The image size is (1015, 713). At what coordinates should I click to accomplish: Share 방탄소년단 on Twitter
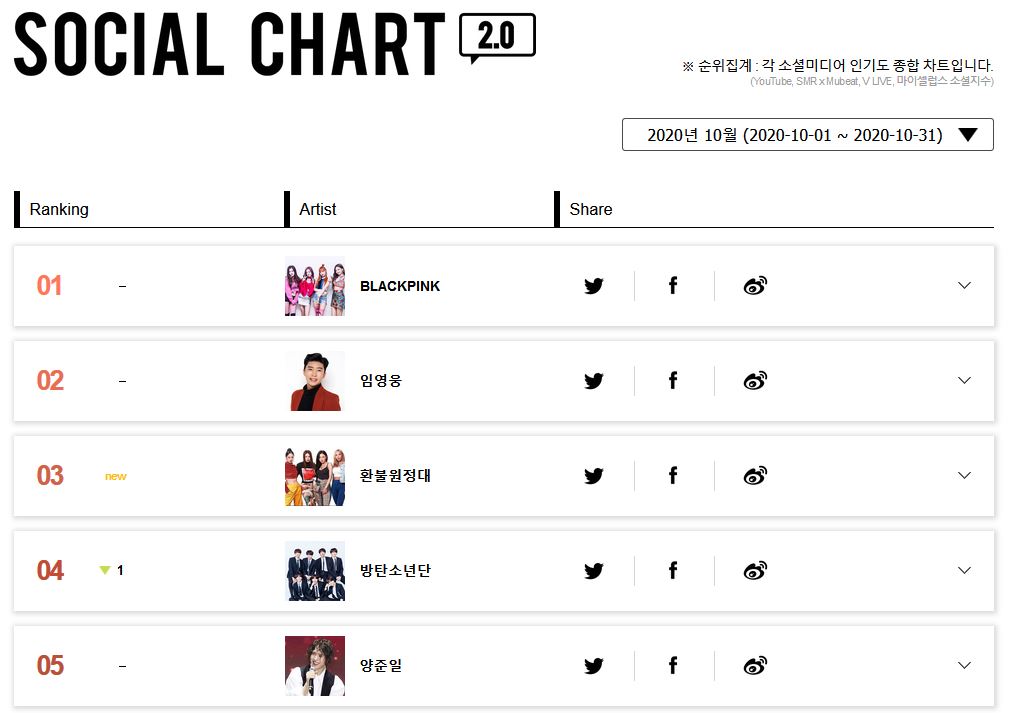[594, 571]
